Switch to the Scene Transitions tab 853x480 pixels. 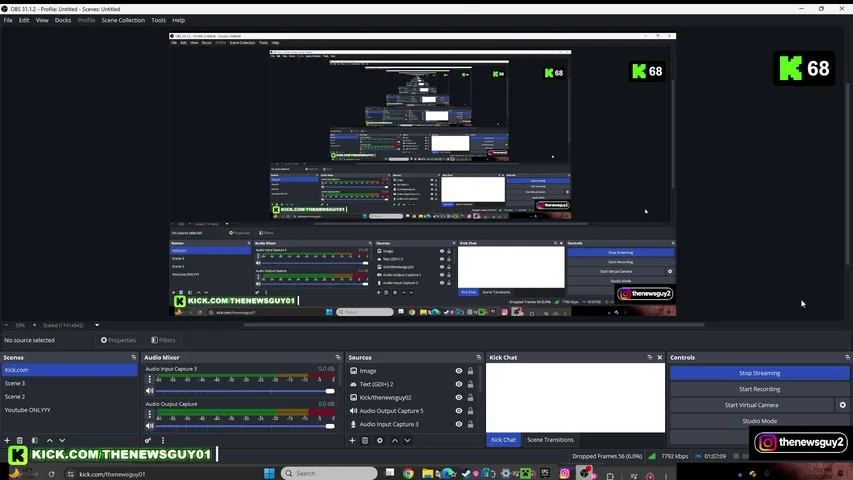tap(550, 440)
